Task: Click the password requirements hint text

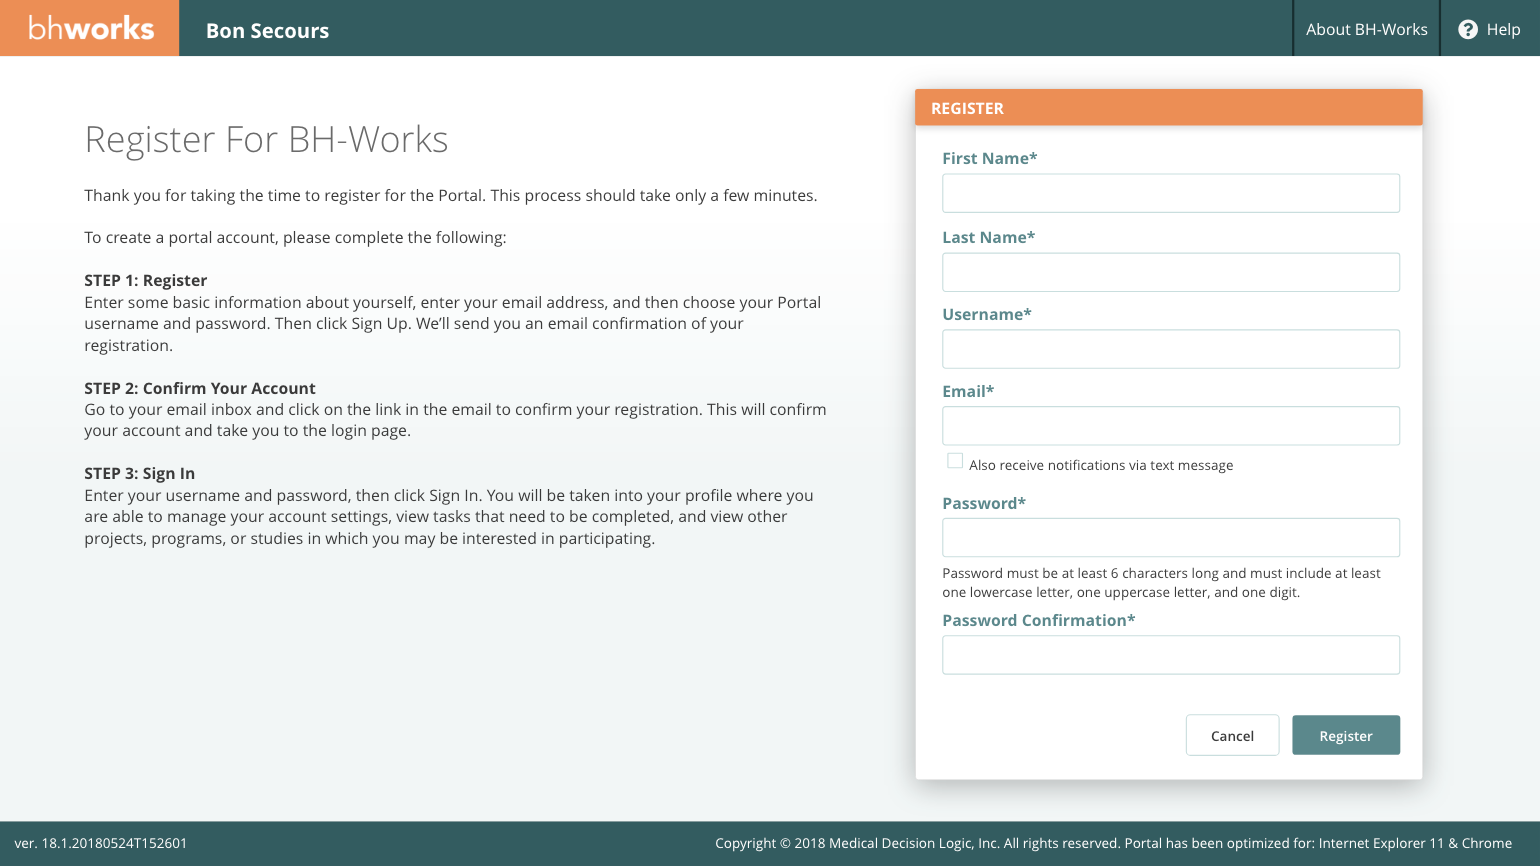Action: tap(1161, 583)
